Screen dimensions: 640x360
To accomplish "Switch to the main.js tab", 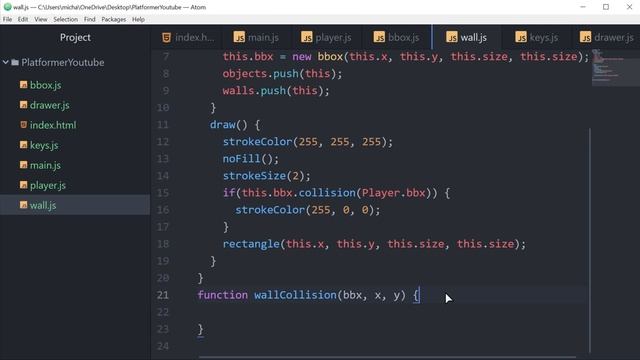I will click(256, 38).
